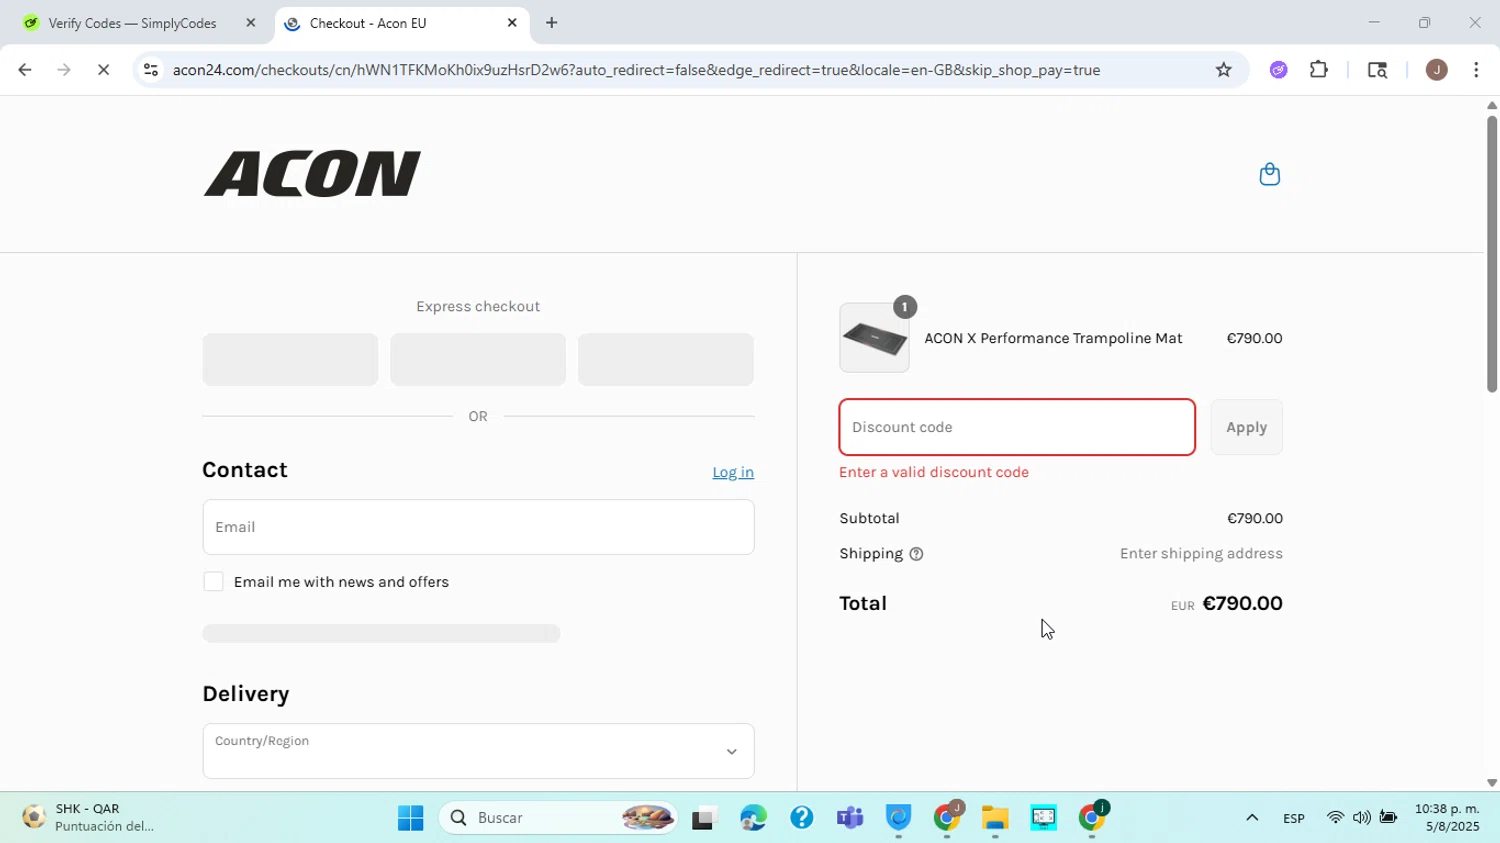Click 'Enter a valid discount code' error
Screen dimensions: 1500x843
coord(934,472)
